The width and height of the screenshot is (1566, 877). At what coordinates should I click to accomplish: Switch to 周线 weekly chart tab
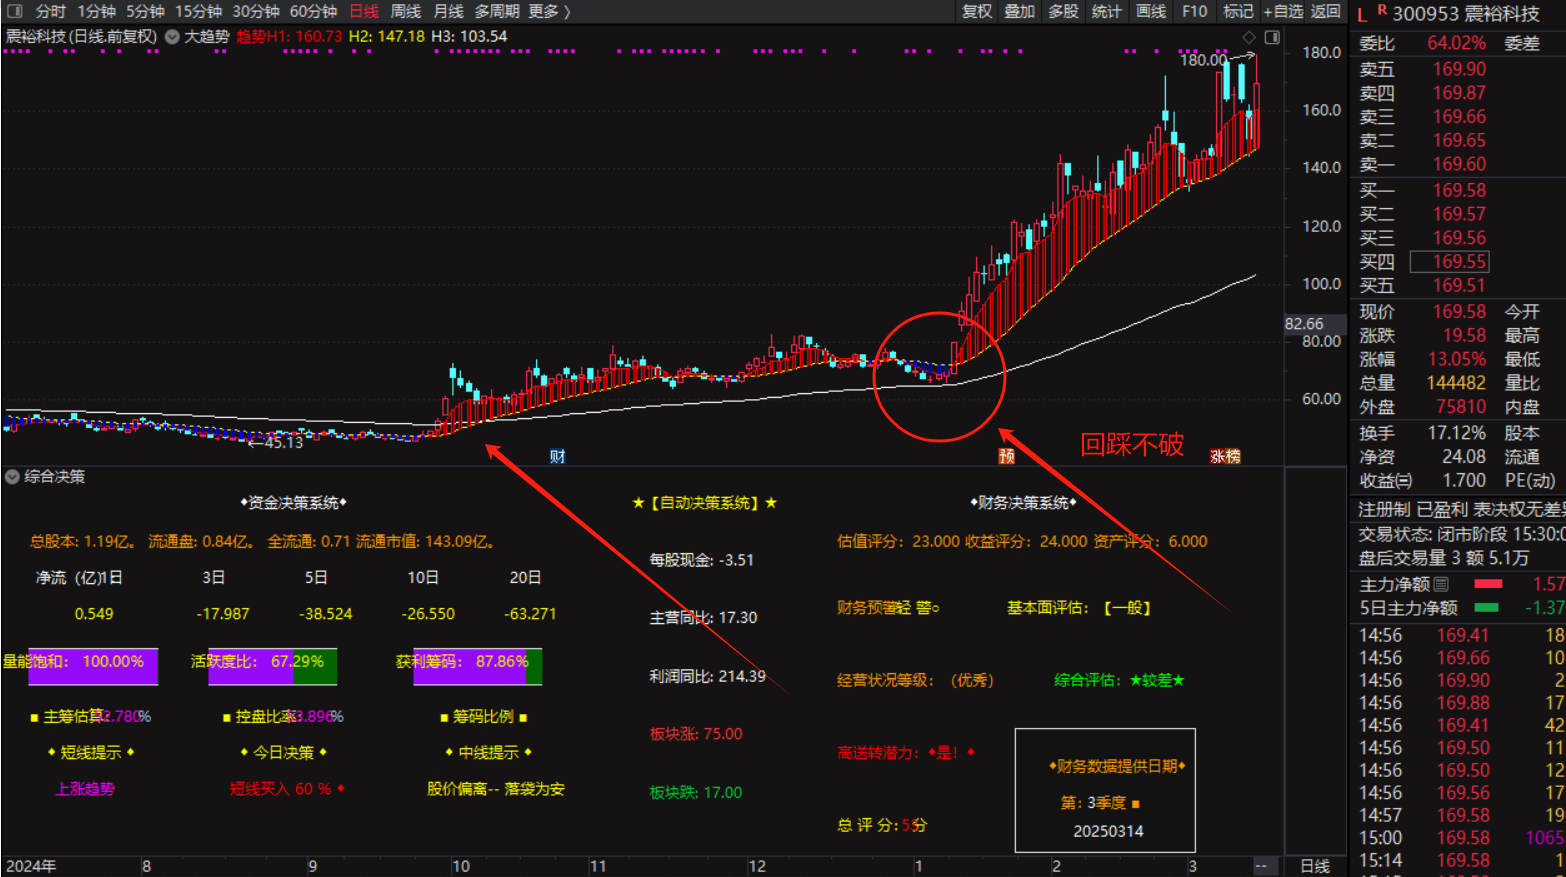tap(405, 11)
